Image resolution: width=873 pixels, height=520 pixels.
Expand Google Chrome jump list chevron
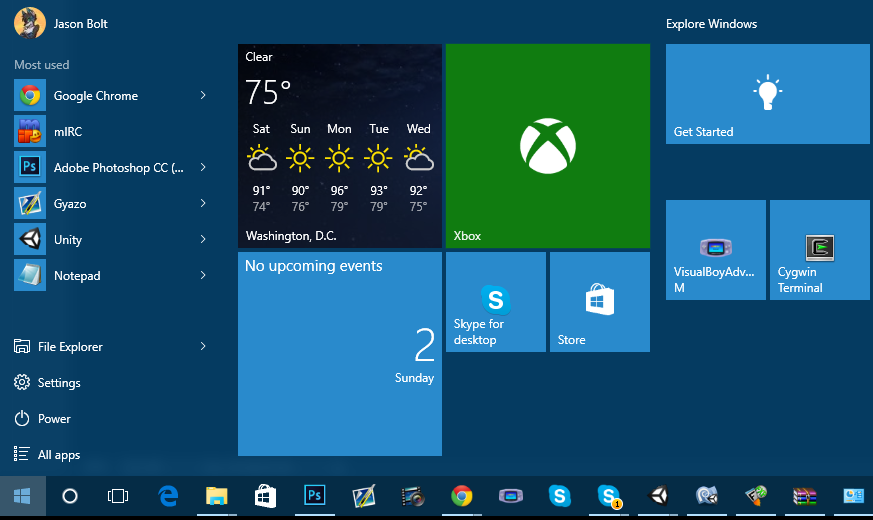coord(203,96)
